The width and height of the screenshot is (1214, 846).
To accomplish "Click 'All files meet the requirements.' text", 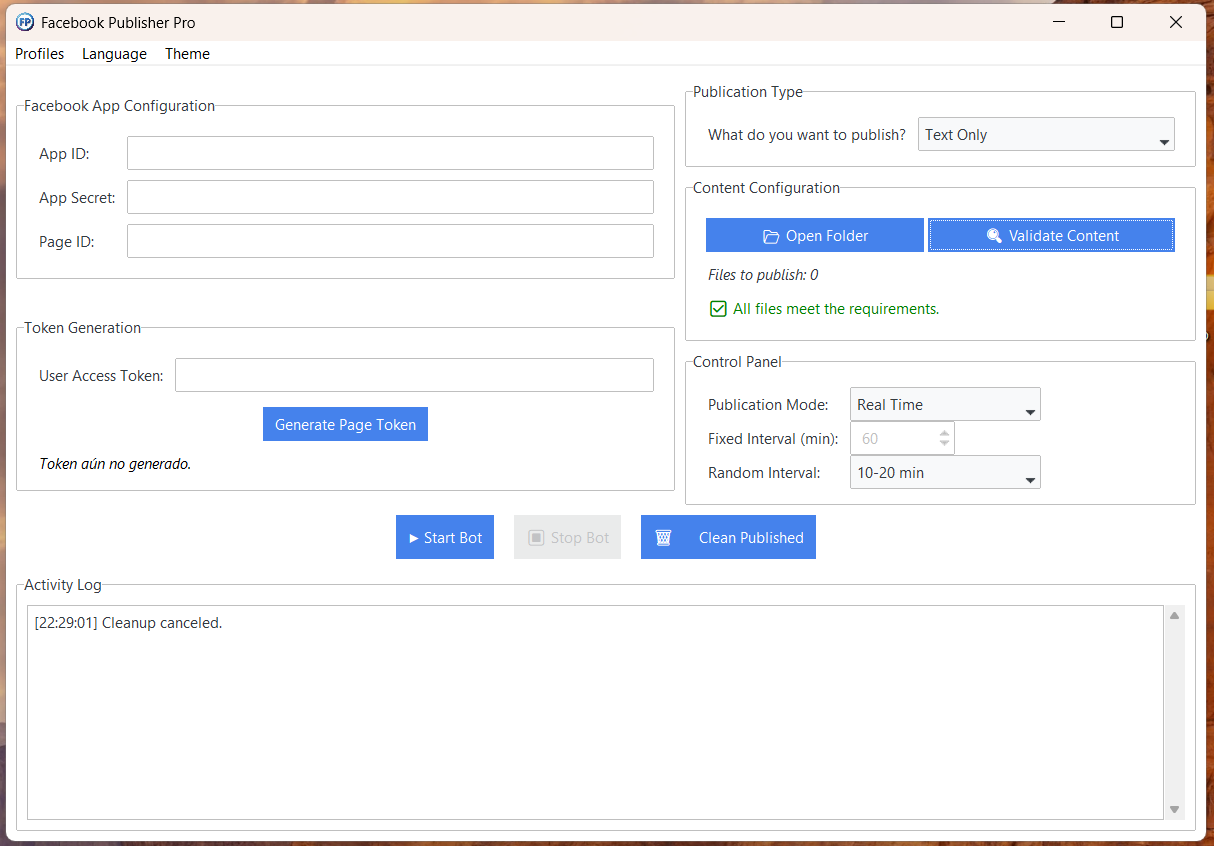I will point(836,309).
